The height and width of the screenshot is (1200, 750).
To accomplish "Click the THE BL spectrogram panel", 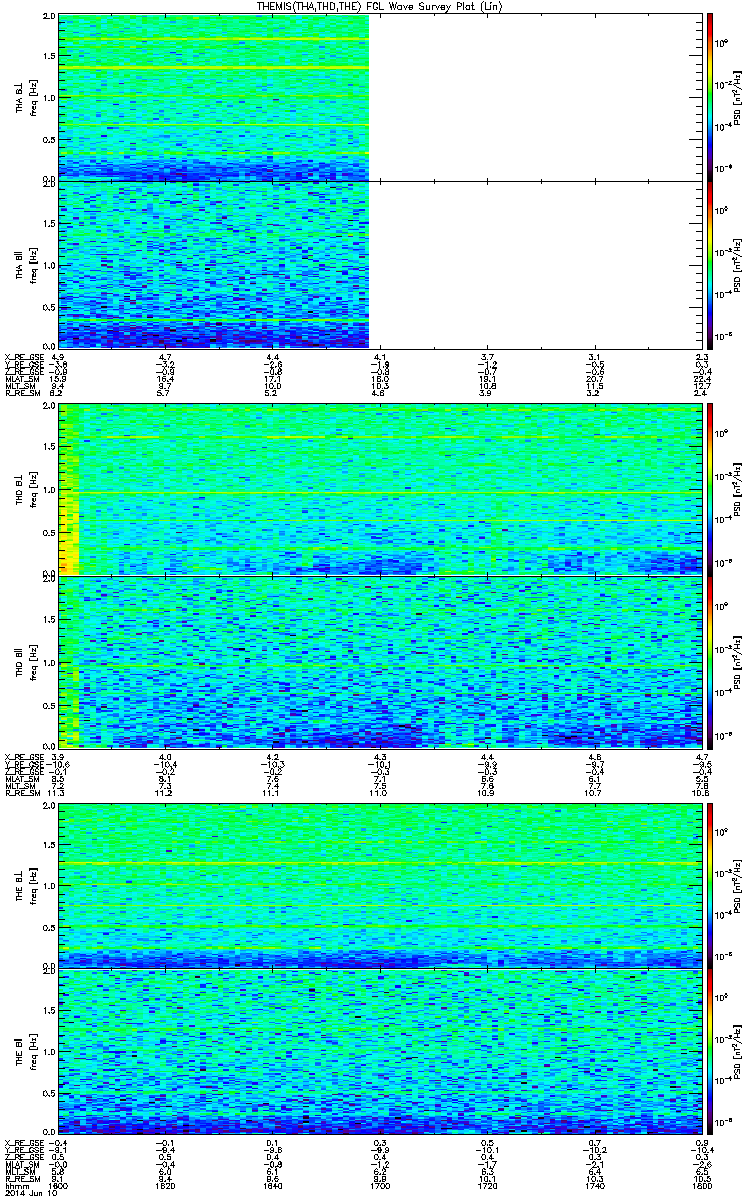I will (x=378, y=885).
